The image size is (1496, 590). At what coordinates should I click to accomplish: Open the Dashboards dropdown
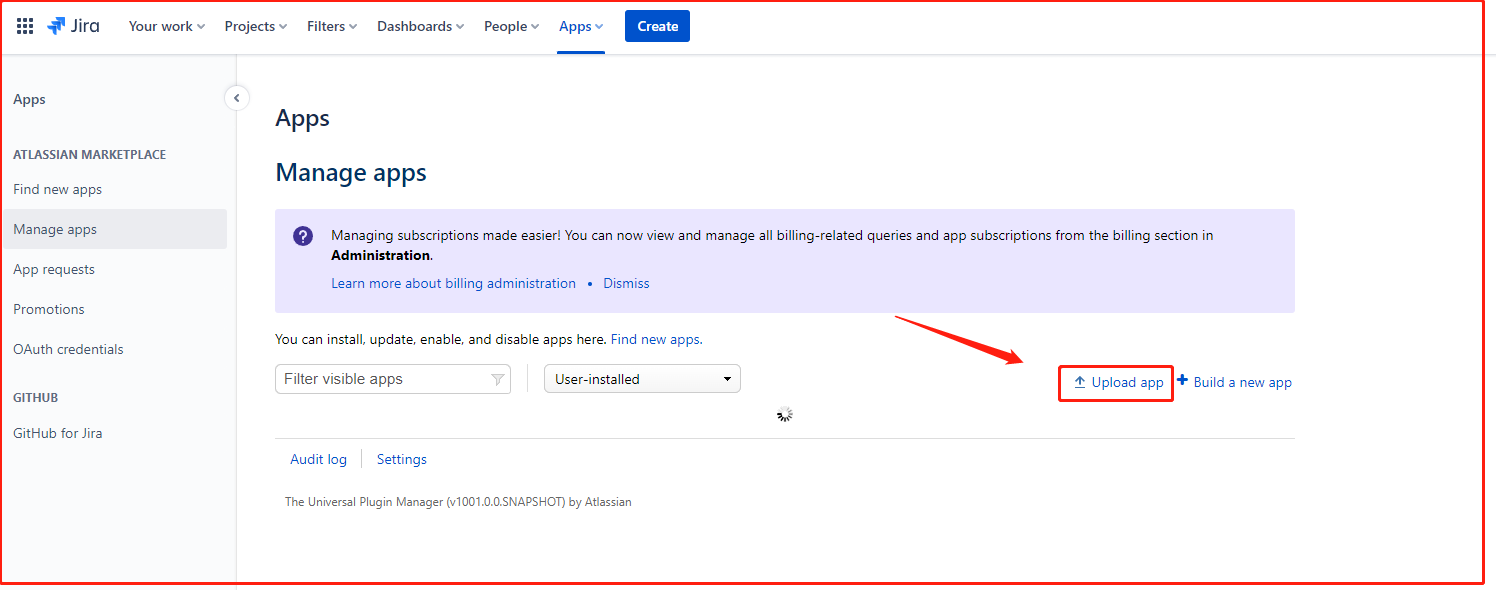[x=420, y=26]
